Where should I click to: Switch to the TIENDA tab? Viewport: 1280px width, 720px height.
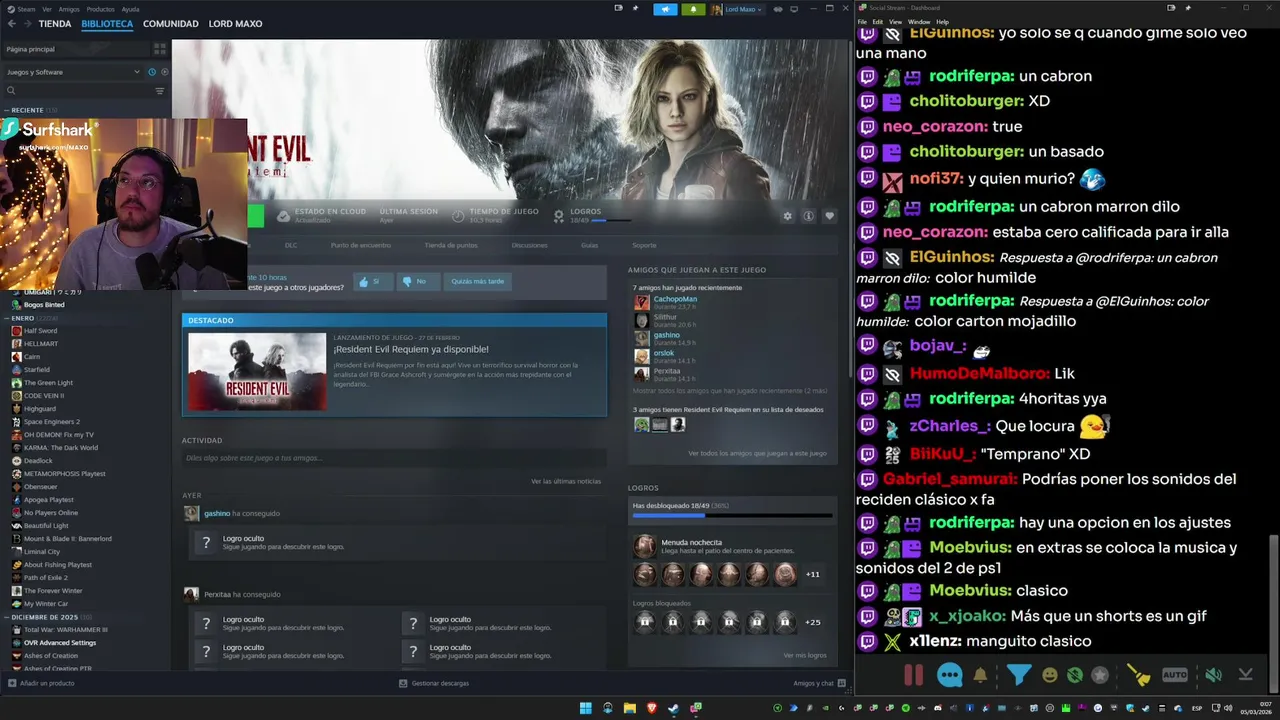pyautogui.click(x=55, y=23)
